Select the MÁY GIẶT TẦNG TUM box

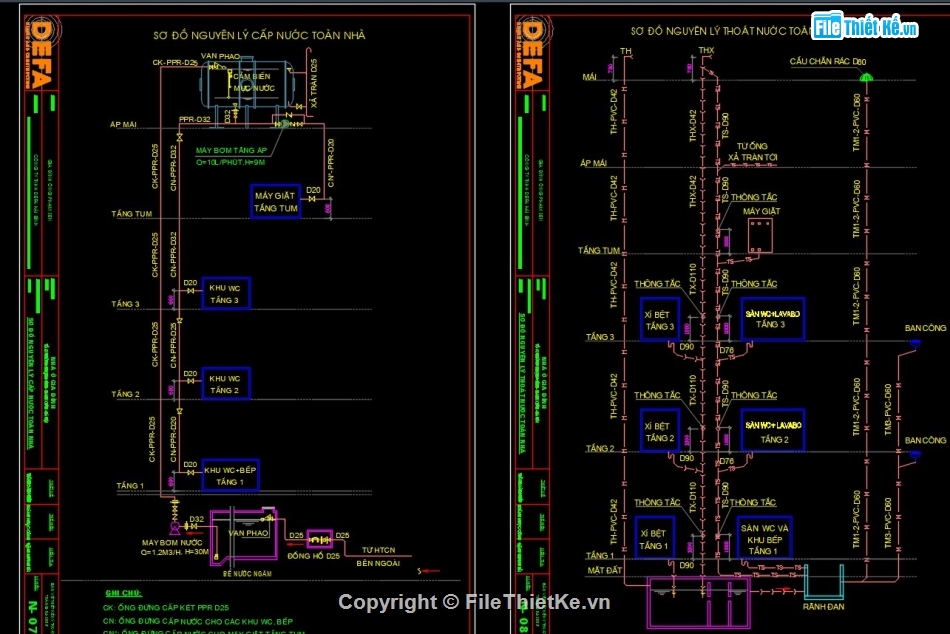tap(275, 201)
